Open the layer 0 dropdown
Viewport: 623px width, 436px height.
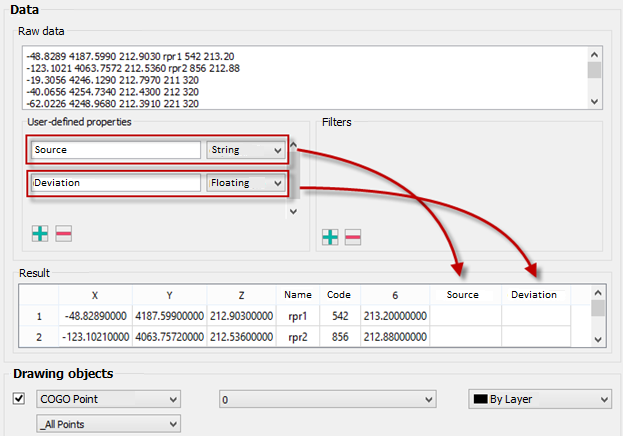tap(327, 399)
